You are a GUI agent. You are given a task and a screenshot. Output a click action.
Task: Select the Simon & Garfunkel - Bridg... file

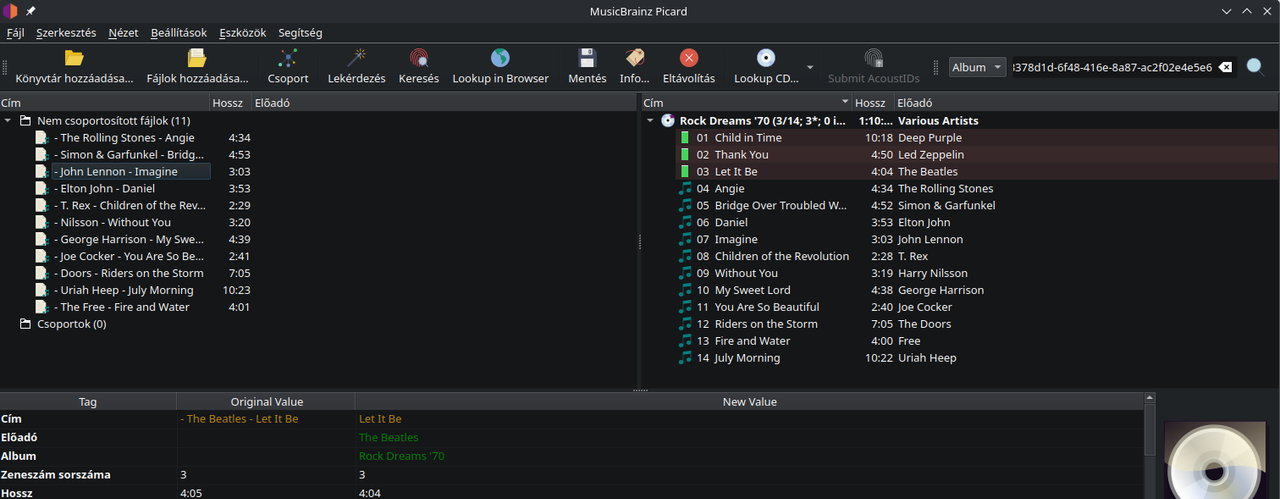(x=129, y=154)
